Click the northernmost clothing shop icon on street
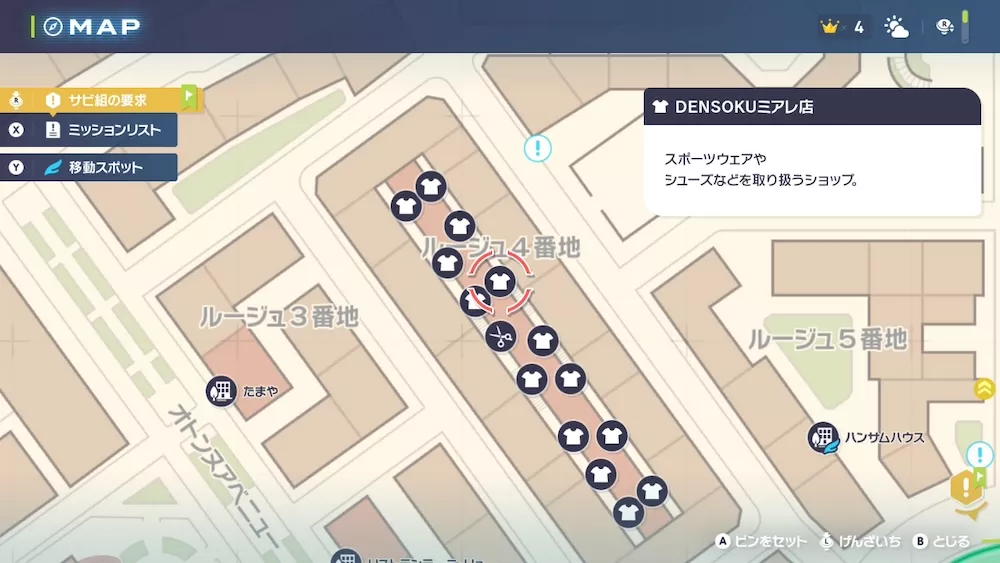The height and width of the screenshot is (563, 1000). (431, 187)
